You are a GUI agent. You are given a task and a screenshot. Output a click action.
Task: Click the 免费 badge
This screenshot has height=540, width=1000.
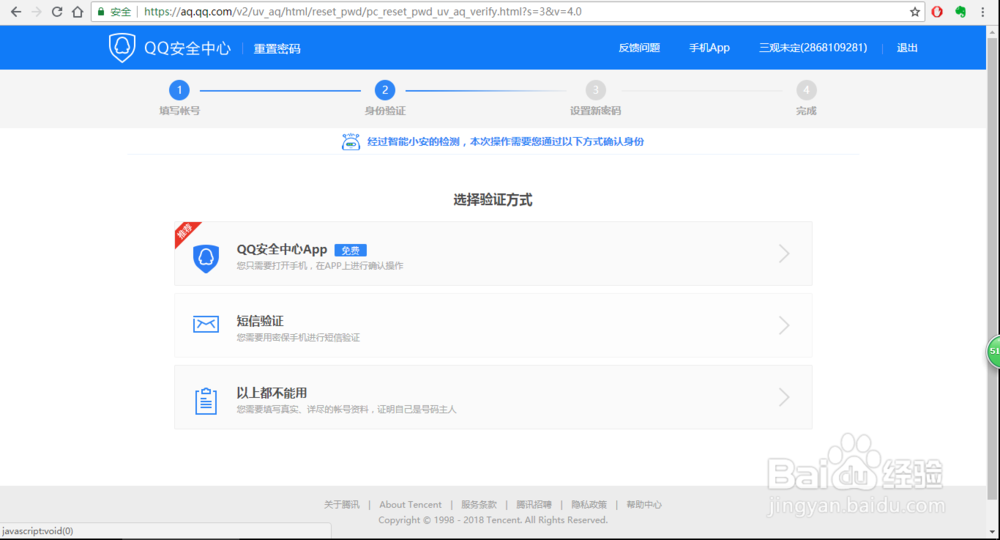(x=350, y=250)
